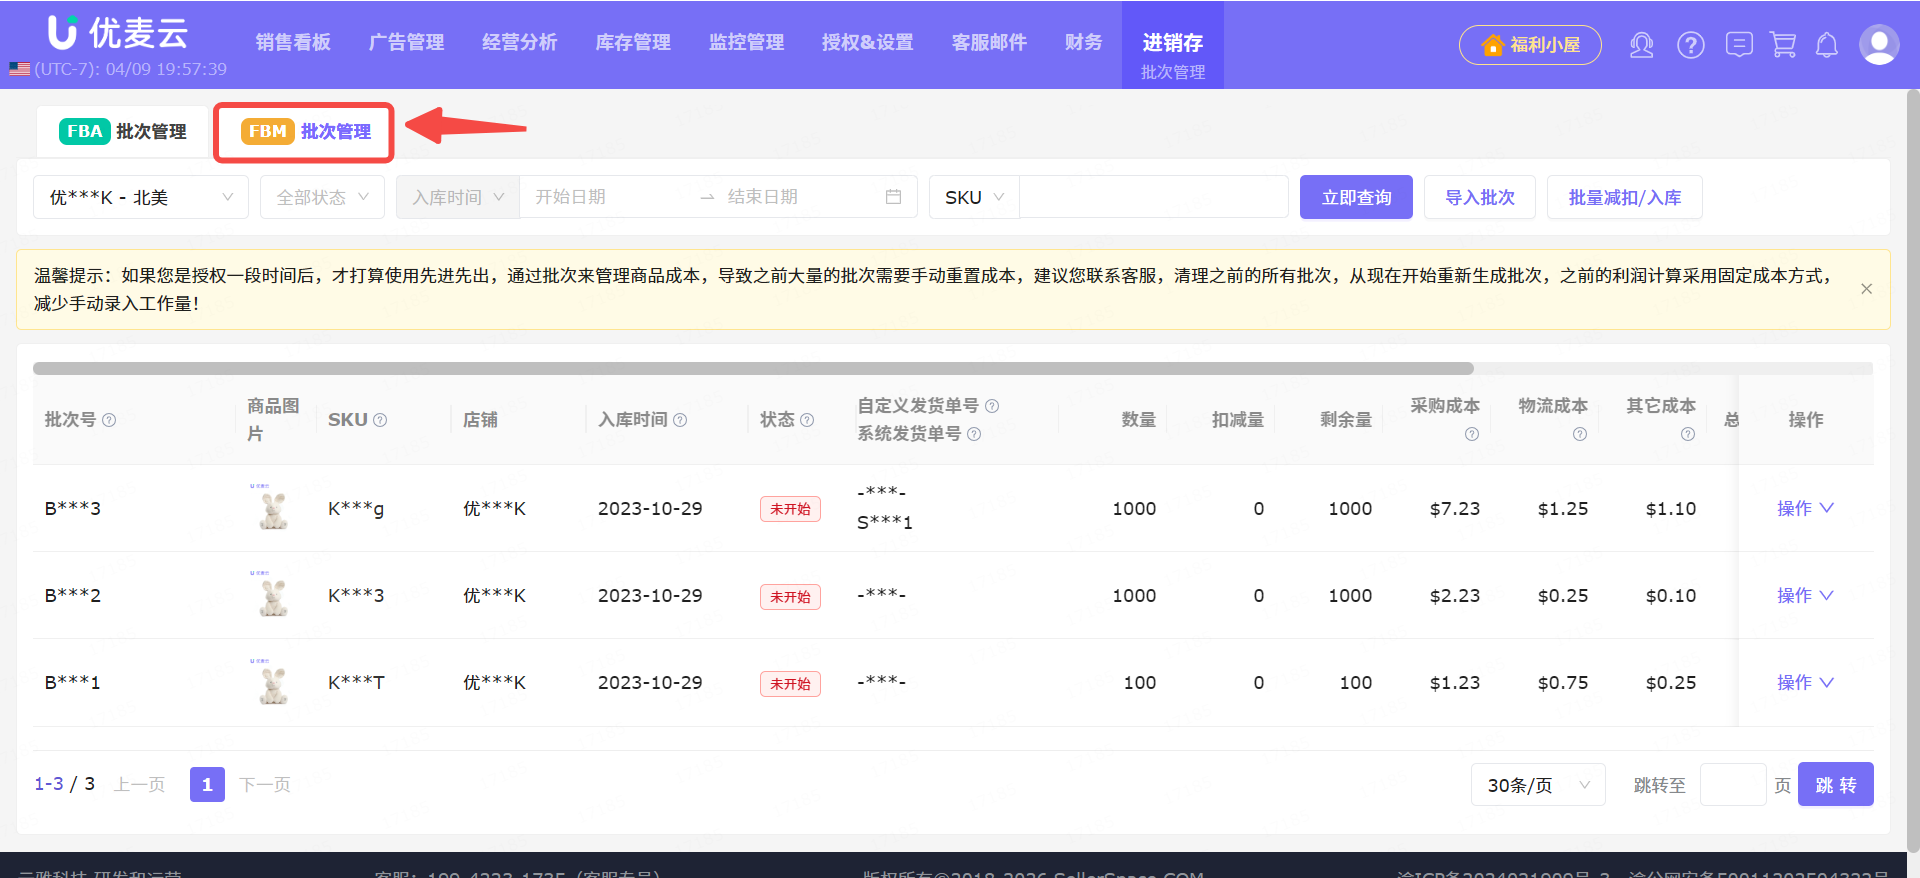Open the user avatar profile
Image resolution: width=1920 pixels, height=878 pixels.
[x=1878, y=45]
